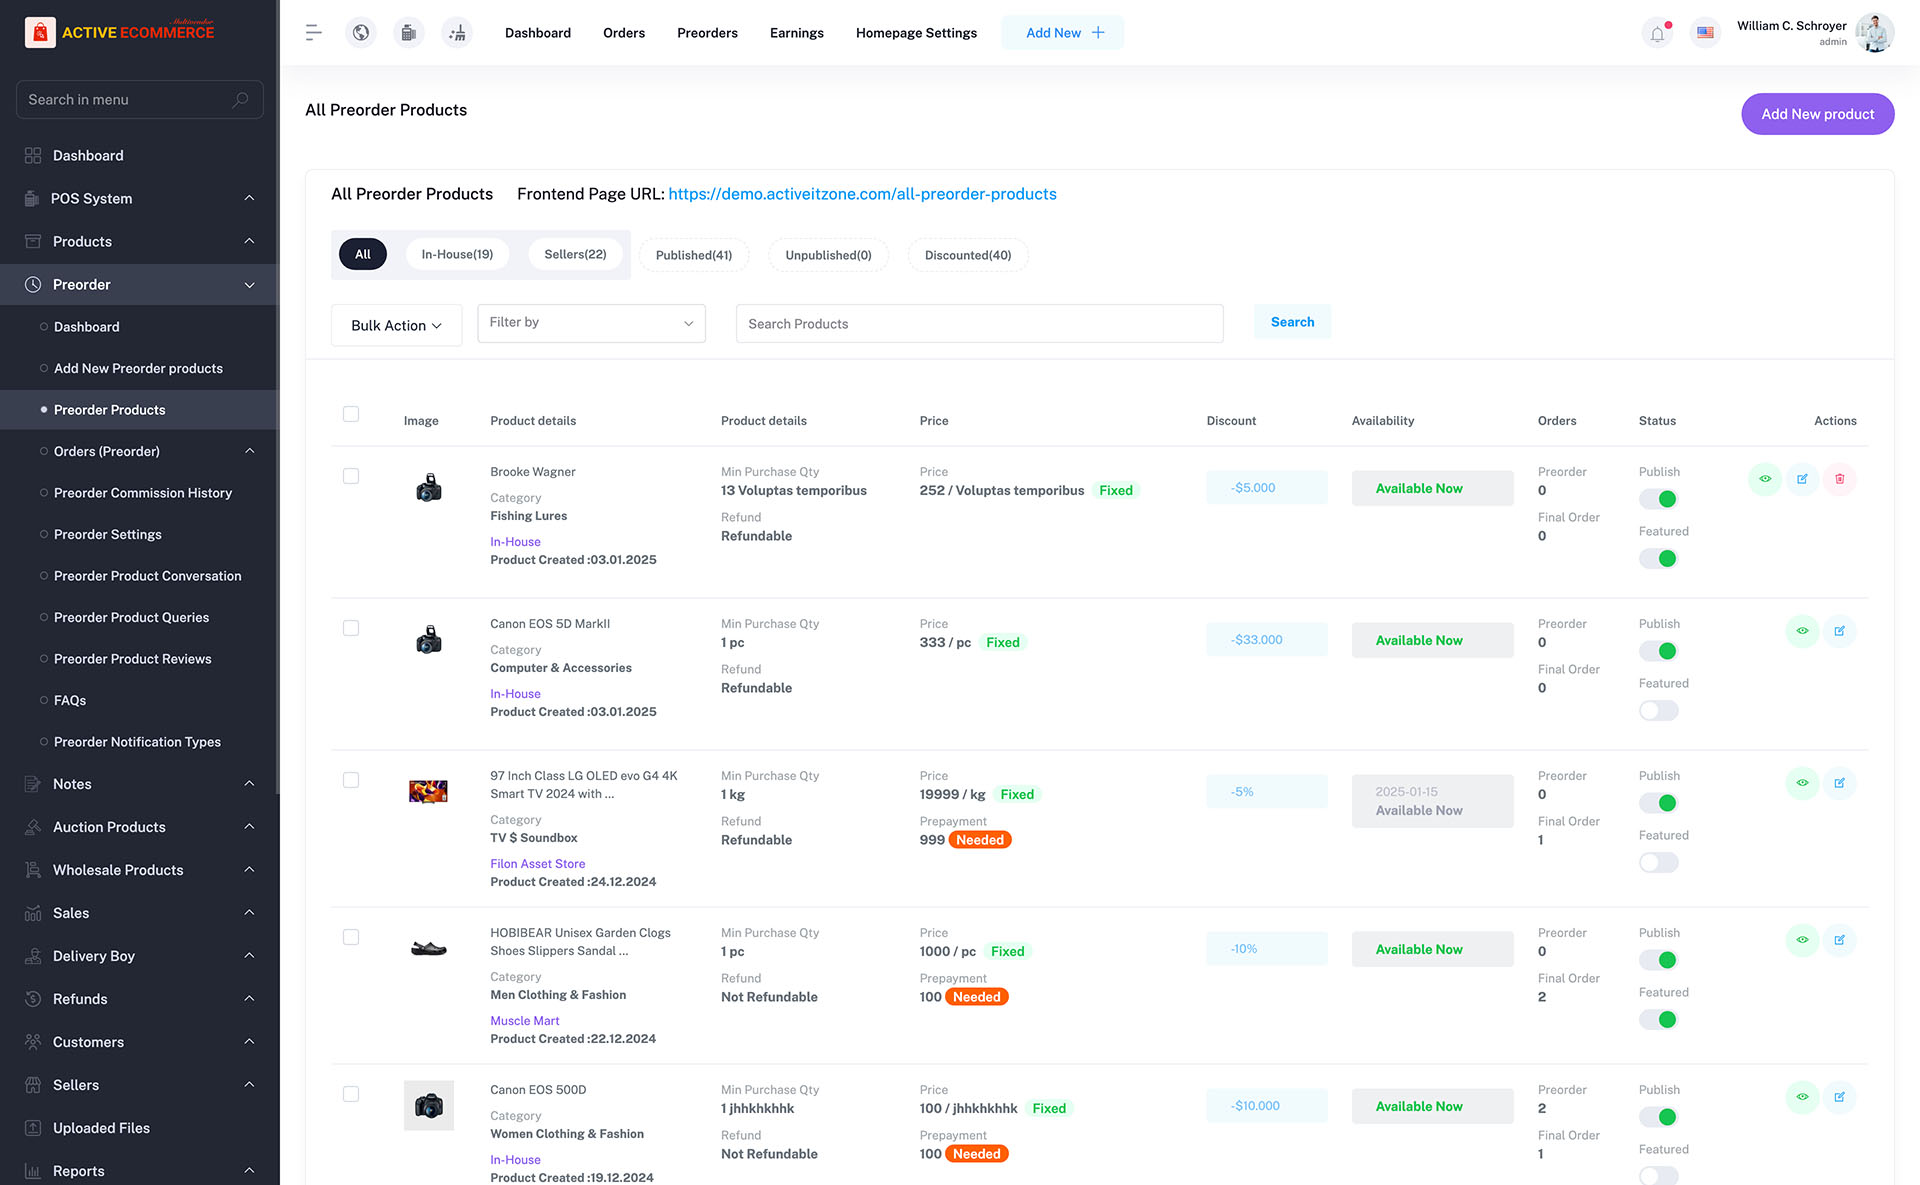View the Brooke Wagner product via the eye icon
This screenshot has height=1185, width=1920.
(x=1764, y=479)
